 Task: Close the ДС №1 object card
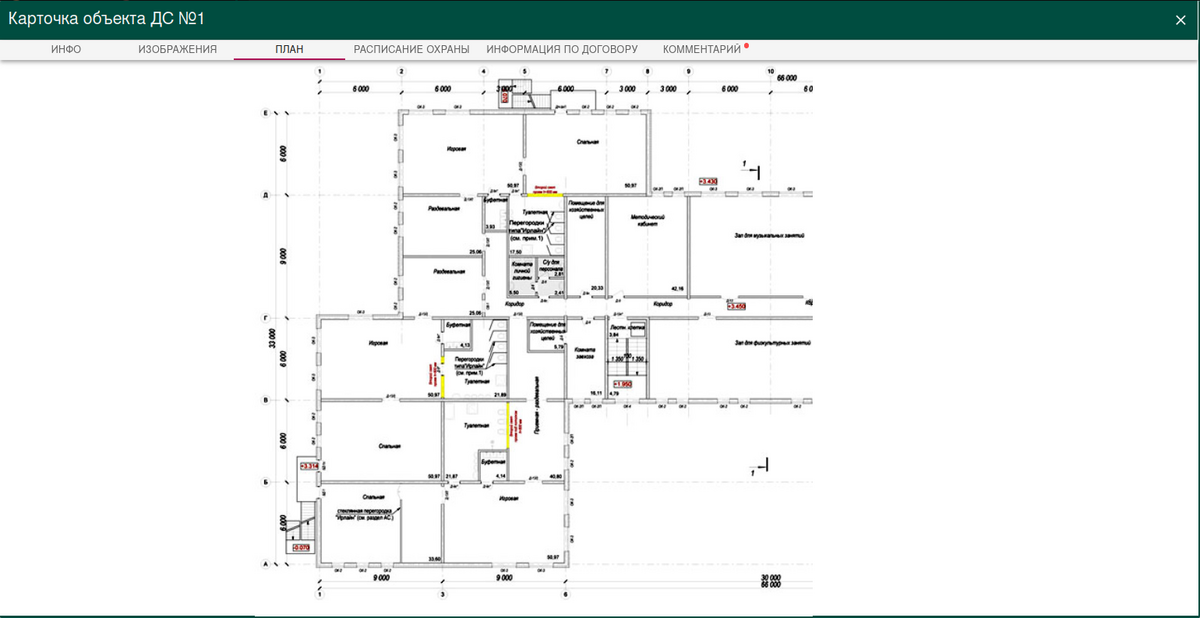point(1180,20)
